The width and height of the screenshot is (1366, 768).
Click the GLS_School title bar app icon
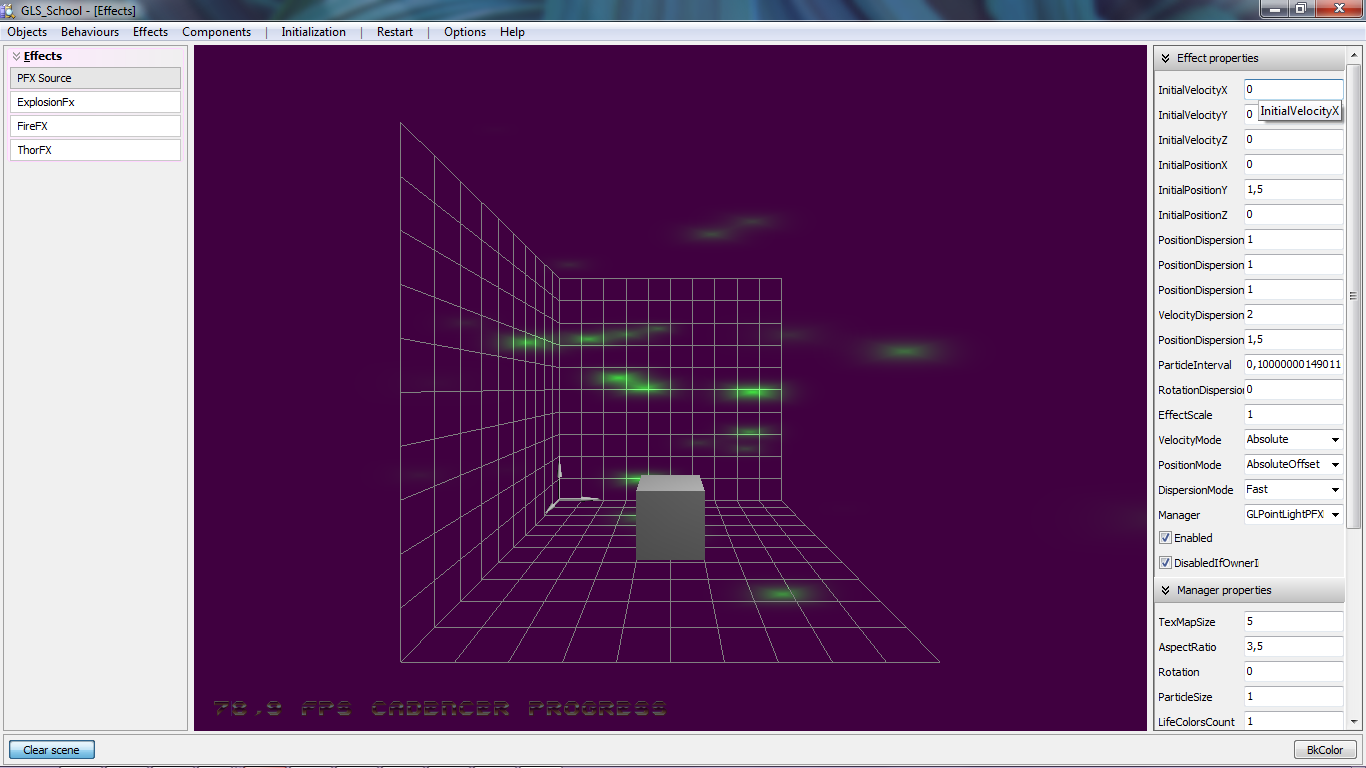[x=10, y=10]
